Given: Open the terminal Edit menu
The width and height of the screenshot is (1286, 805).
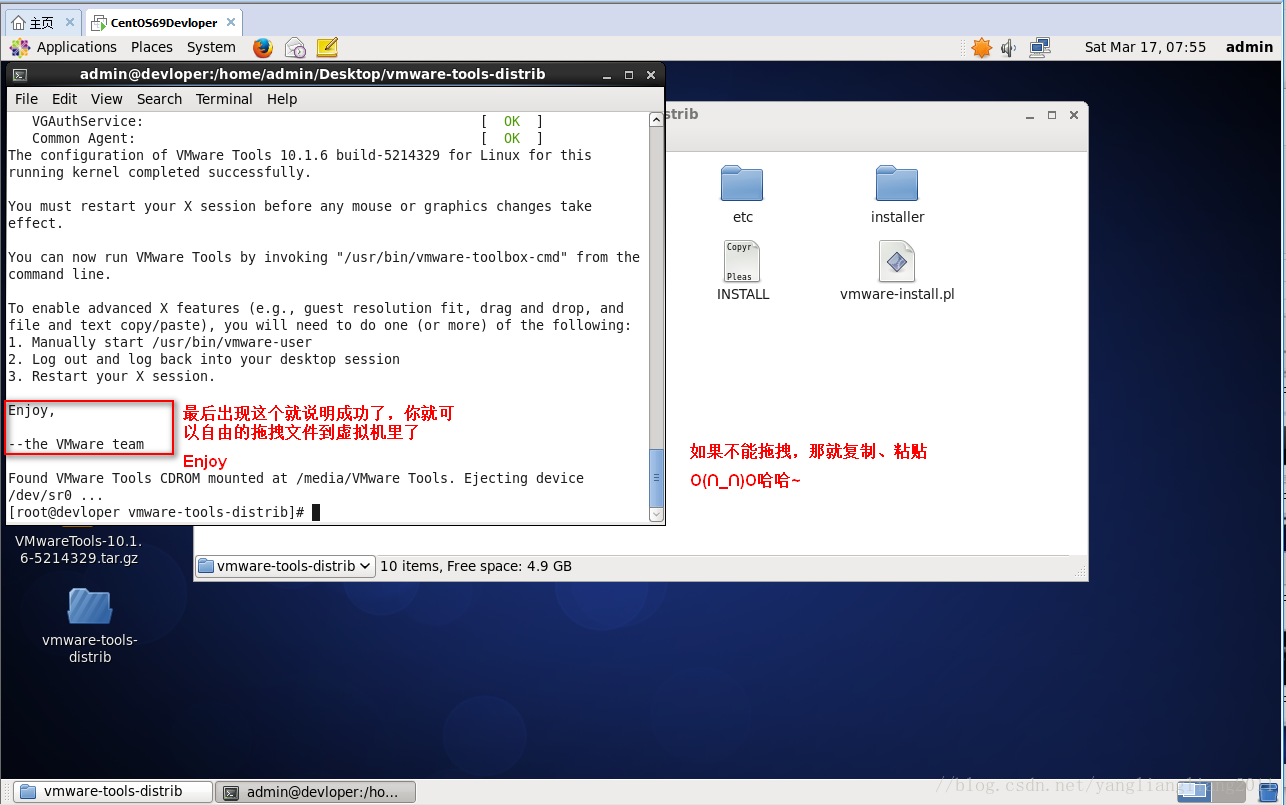Looking at the screenshot, I should [x=65, y=99].
